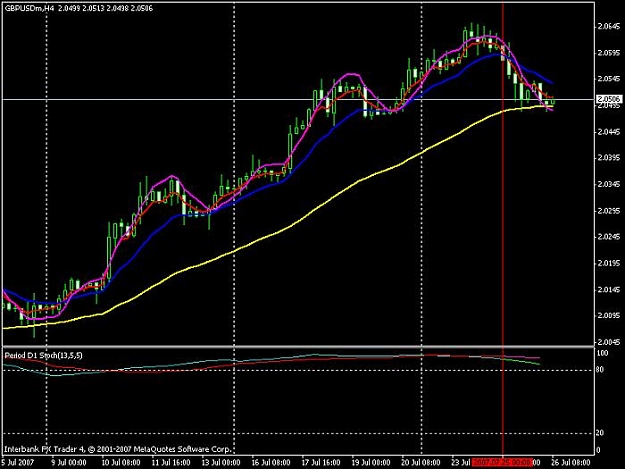Image resolution: width=625 pixels, height=469 pixels.
Task: Click the 13 Jul 00:00 time label
Action: pos(221,463)
